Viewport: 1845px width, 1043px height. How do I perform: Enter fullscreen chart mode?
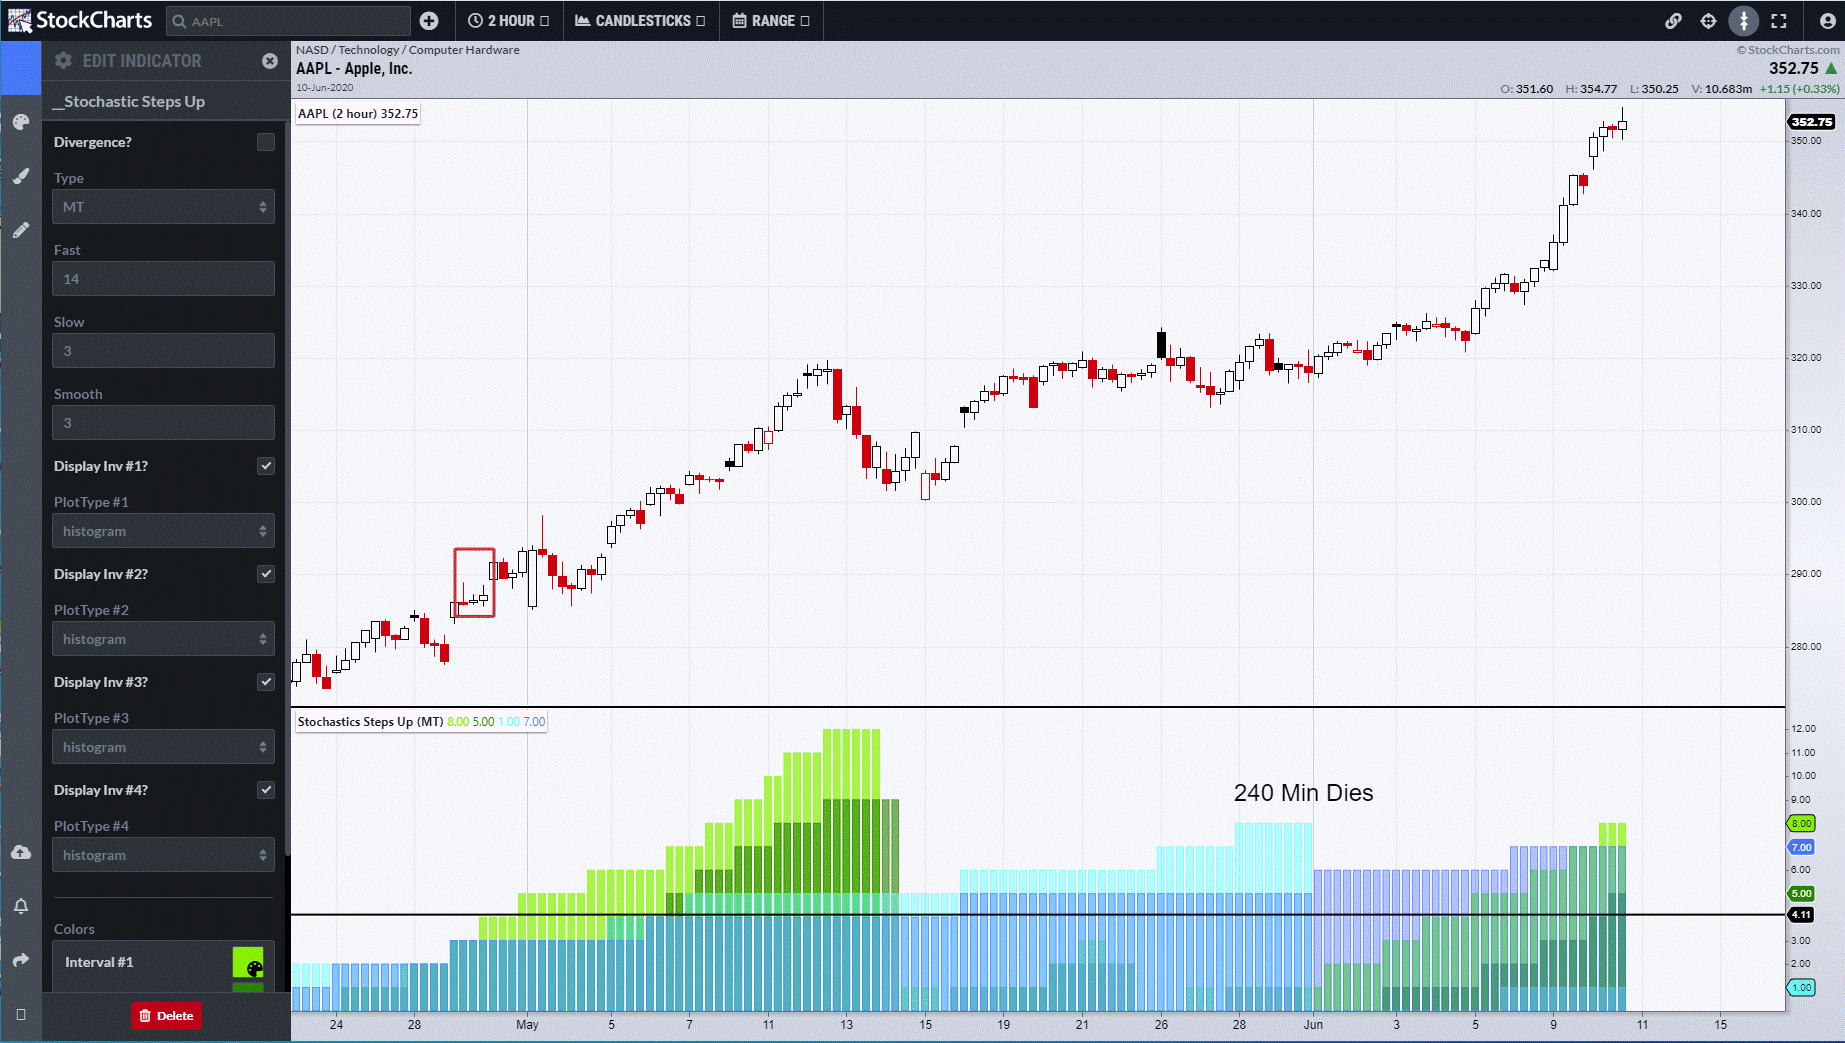pos(1779,21)
